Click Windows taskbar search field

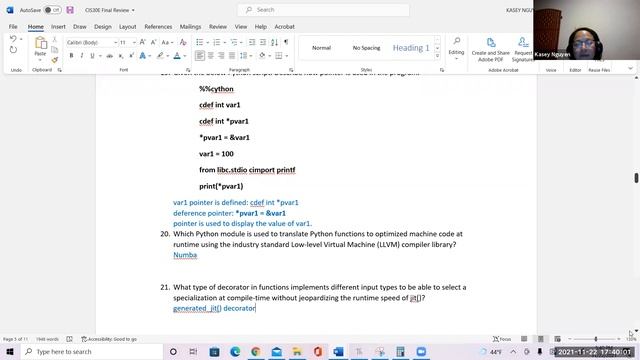click(92, 351)
